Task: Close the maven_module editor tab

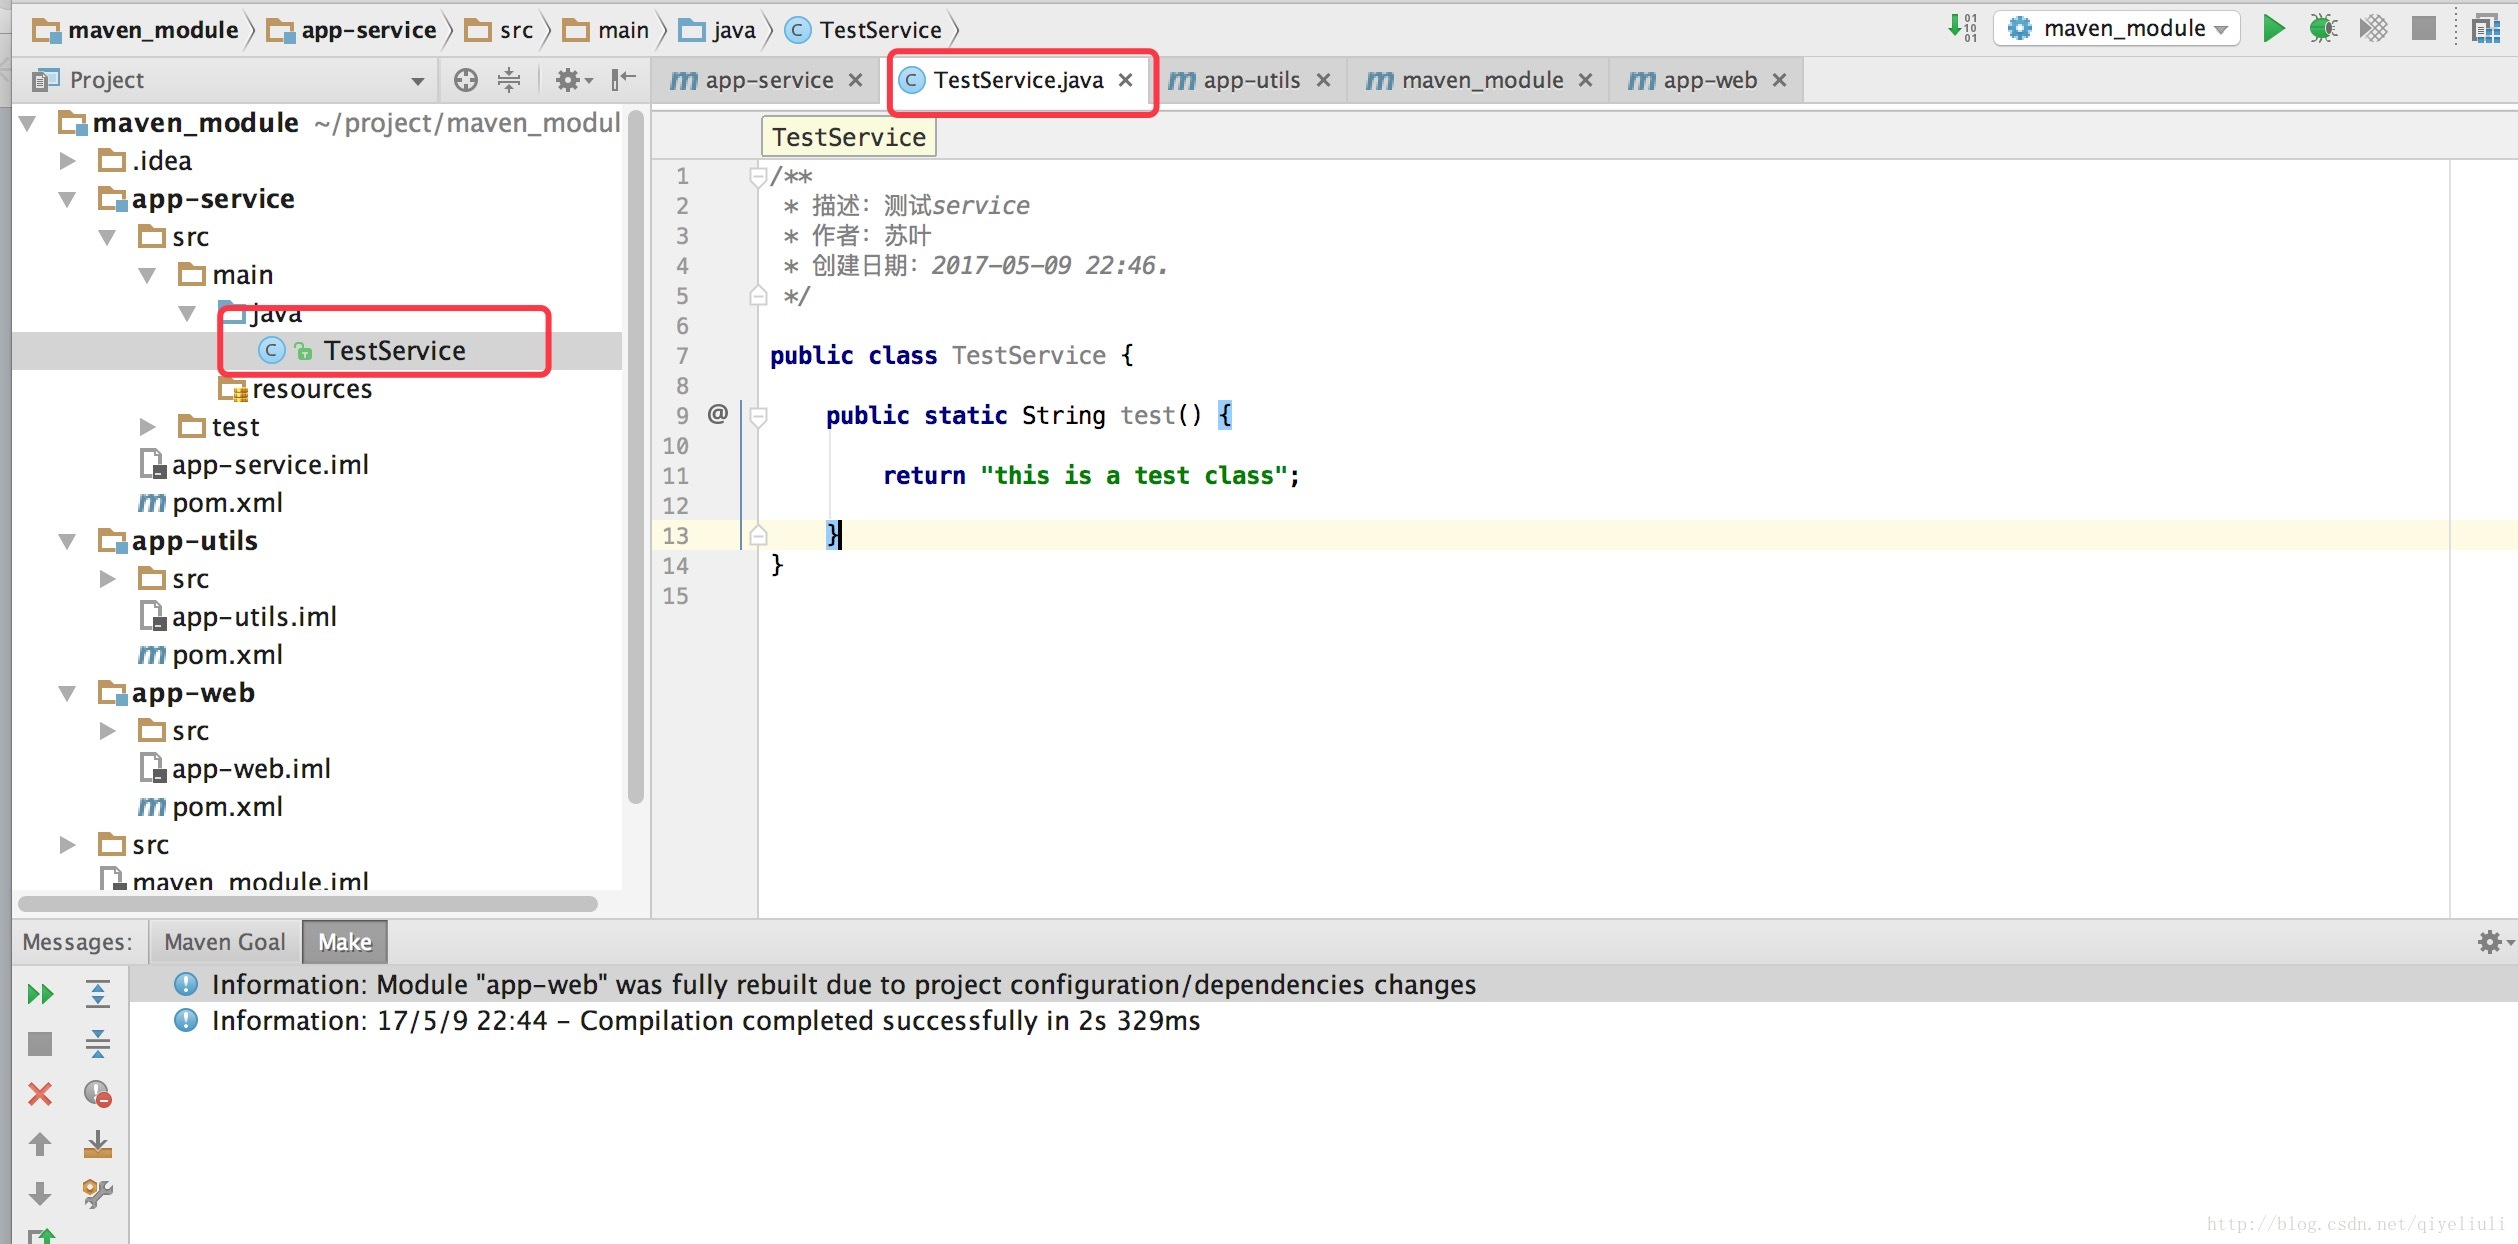Action: (1585, 80)
